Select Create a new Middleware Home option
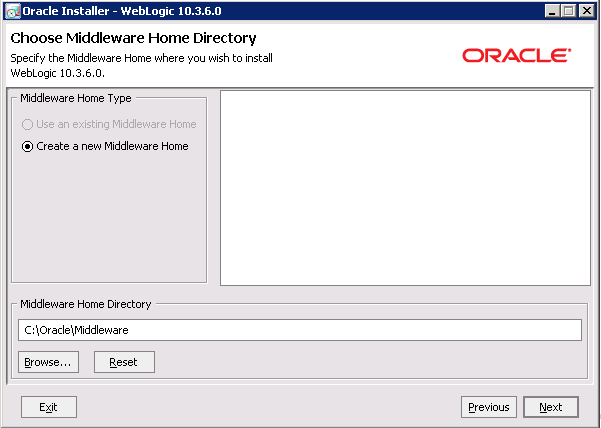This screenshot has width=601, height=428. 105,146
